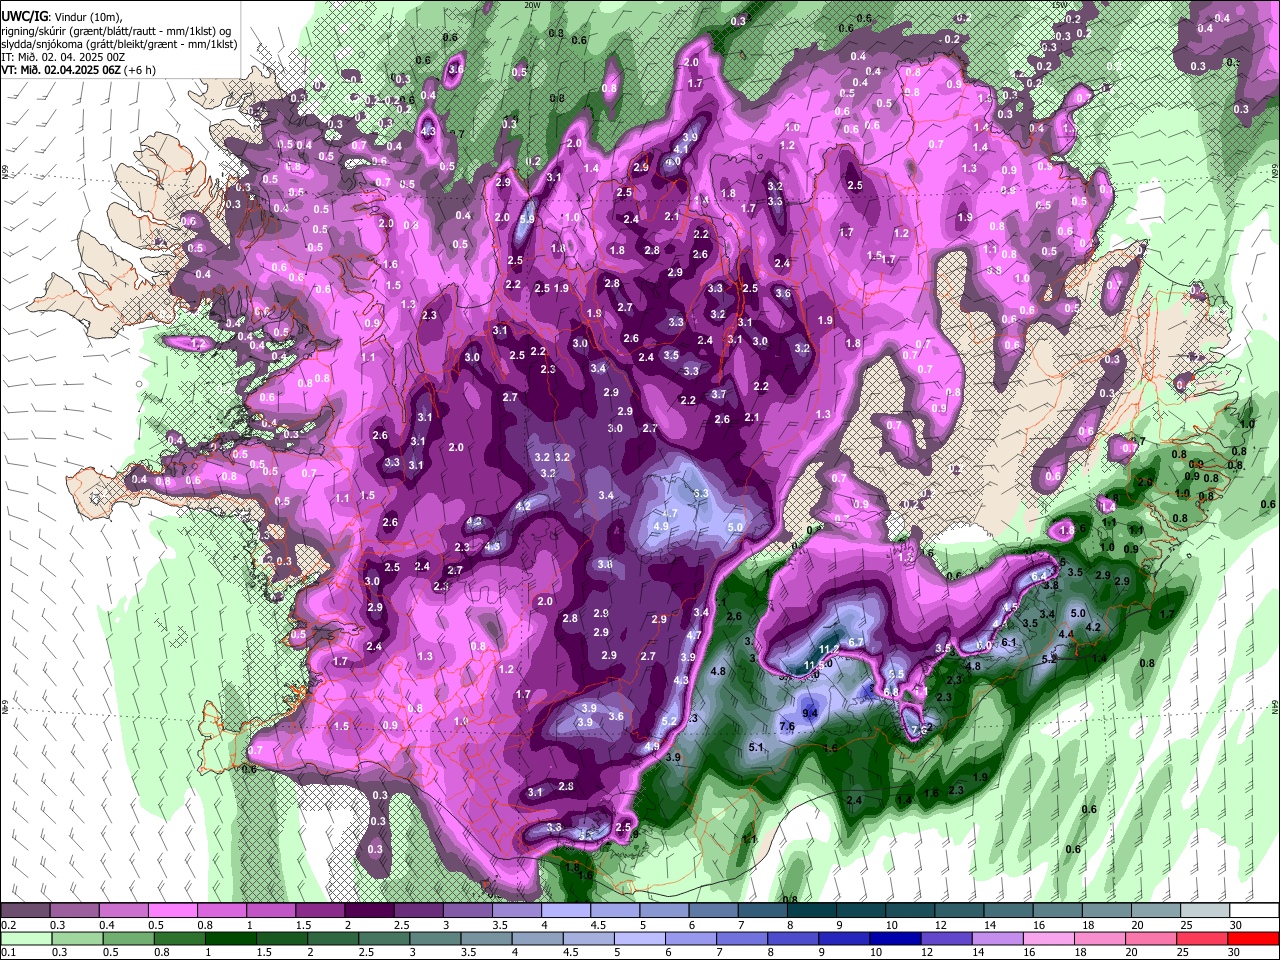Click the teal 12–14 snow legend swatch

pyautogui.click(x=957, y=911)
